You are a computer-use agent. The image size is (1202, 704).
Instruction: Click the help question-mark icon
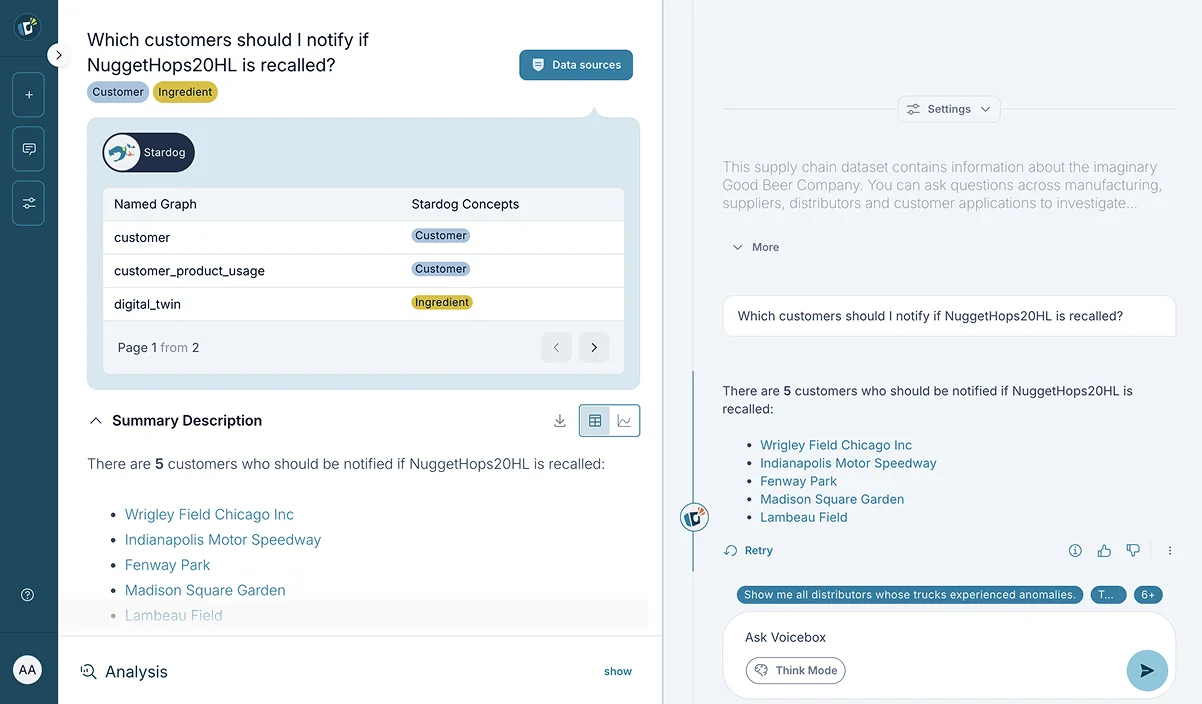pos(28,595)
